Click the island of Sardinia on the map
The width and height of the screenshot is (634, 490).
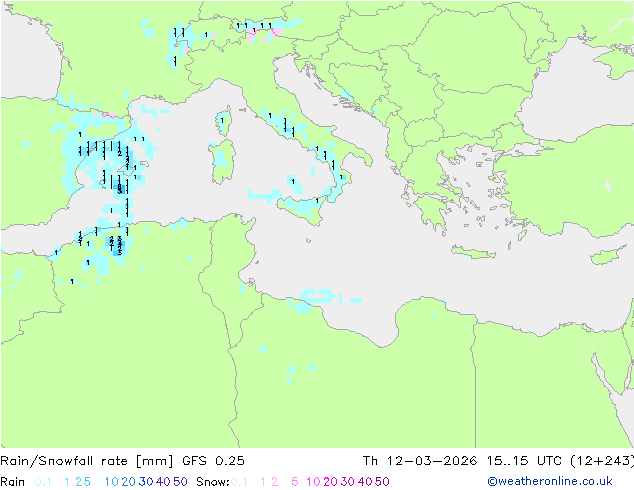point(222,162)
